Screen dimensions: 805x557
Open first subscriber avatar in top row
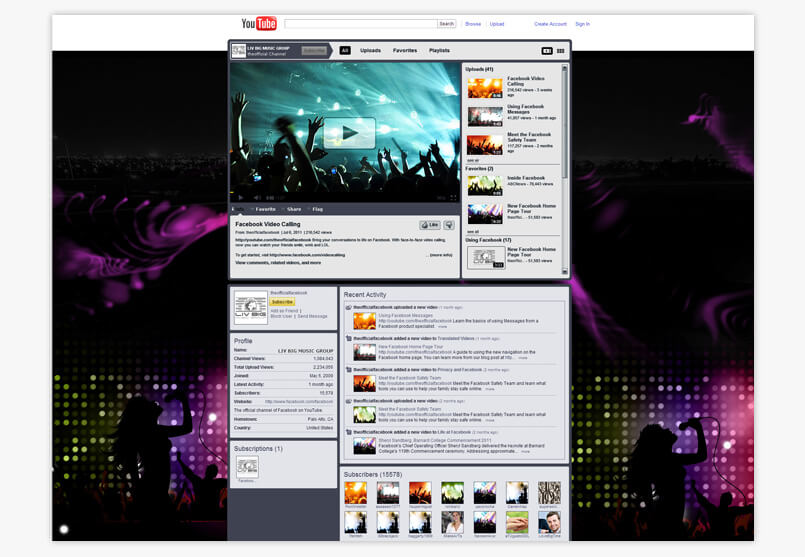(x=356, y=493)
